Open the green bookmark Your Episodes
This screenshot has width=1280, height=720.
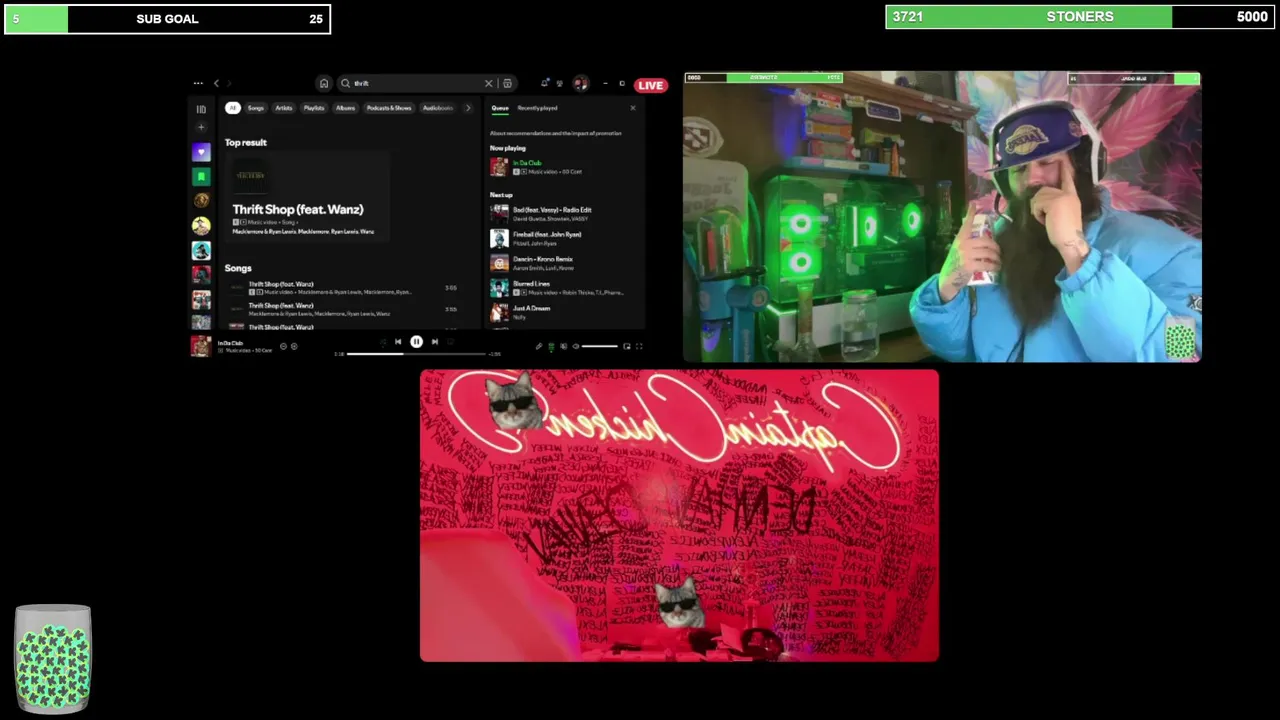pyautogui.click(x=201, y=176)
